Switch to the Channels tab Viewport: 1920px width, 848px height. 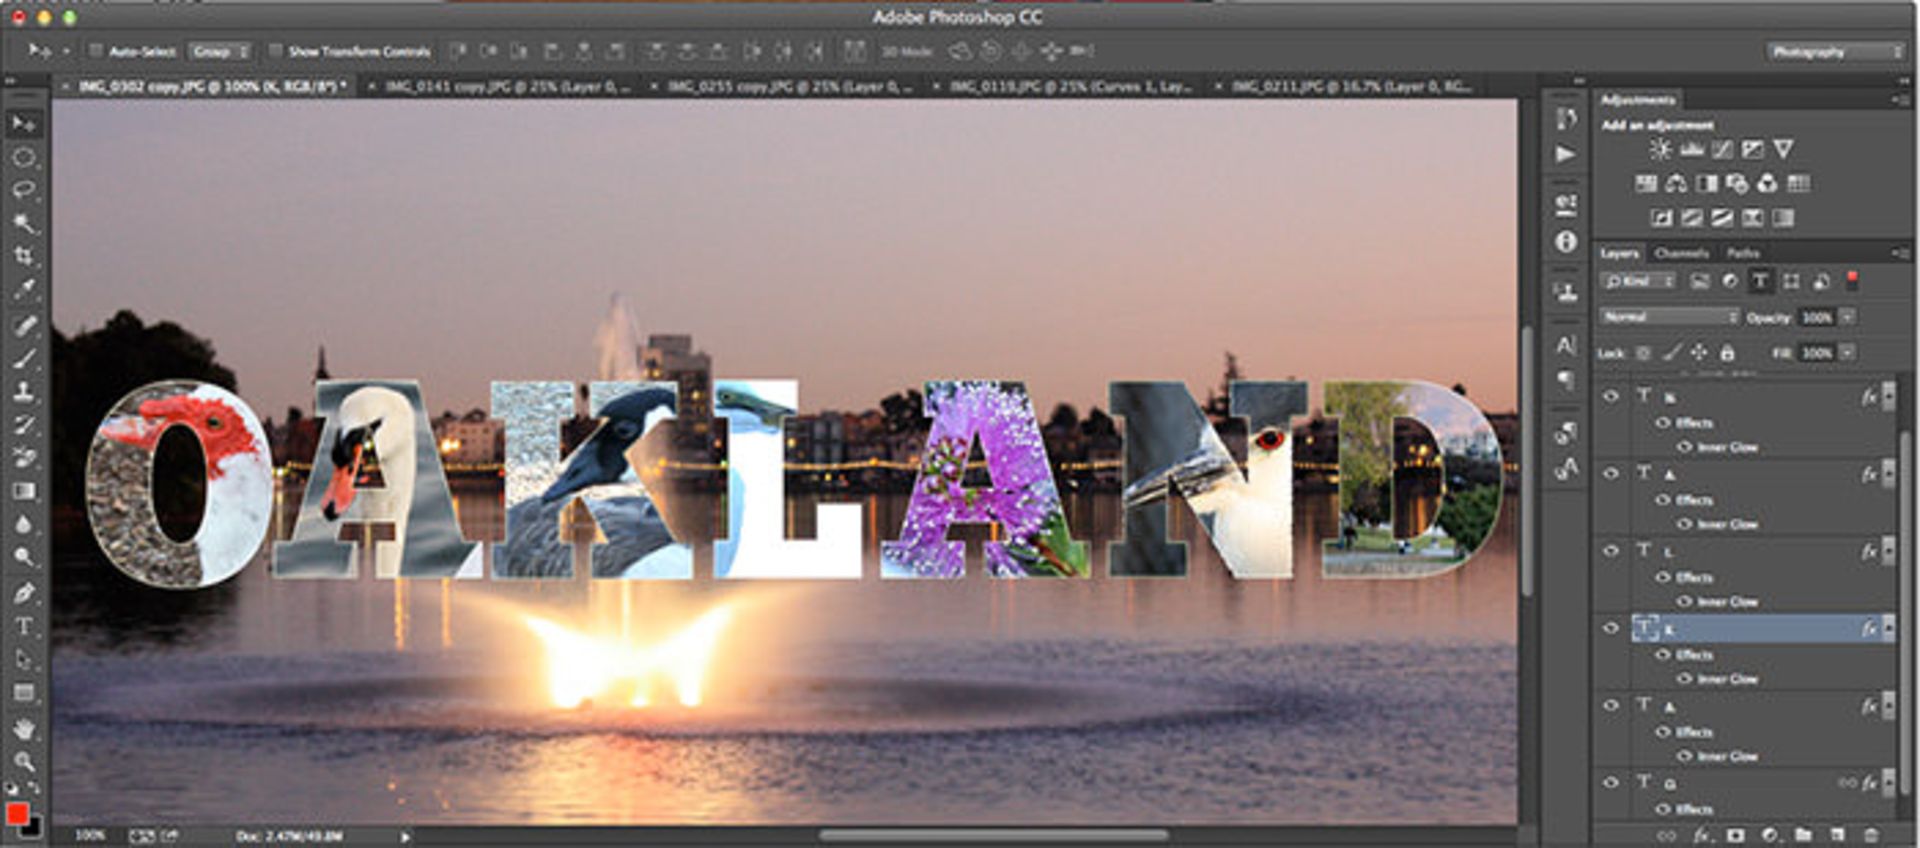(1681, 253)
